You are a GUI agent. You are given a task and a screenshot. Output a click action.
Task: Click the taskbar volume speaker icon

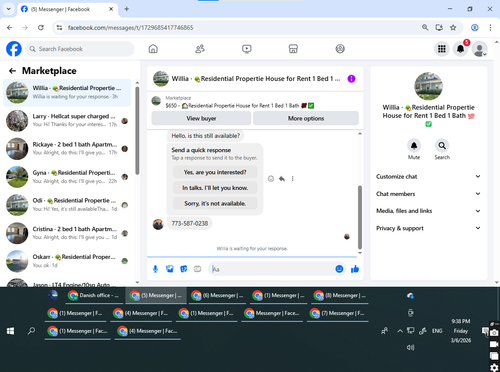coord(410,347)
